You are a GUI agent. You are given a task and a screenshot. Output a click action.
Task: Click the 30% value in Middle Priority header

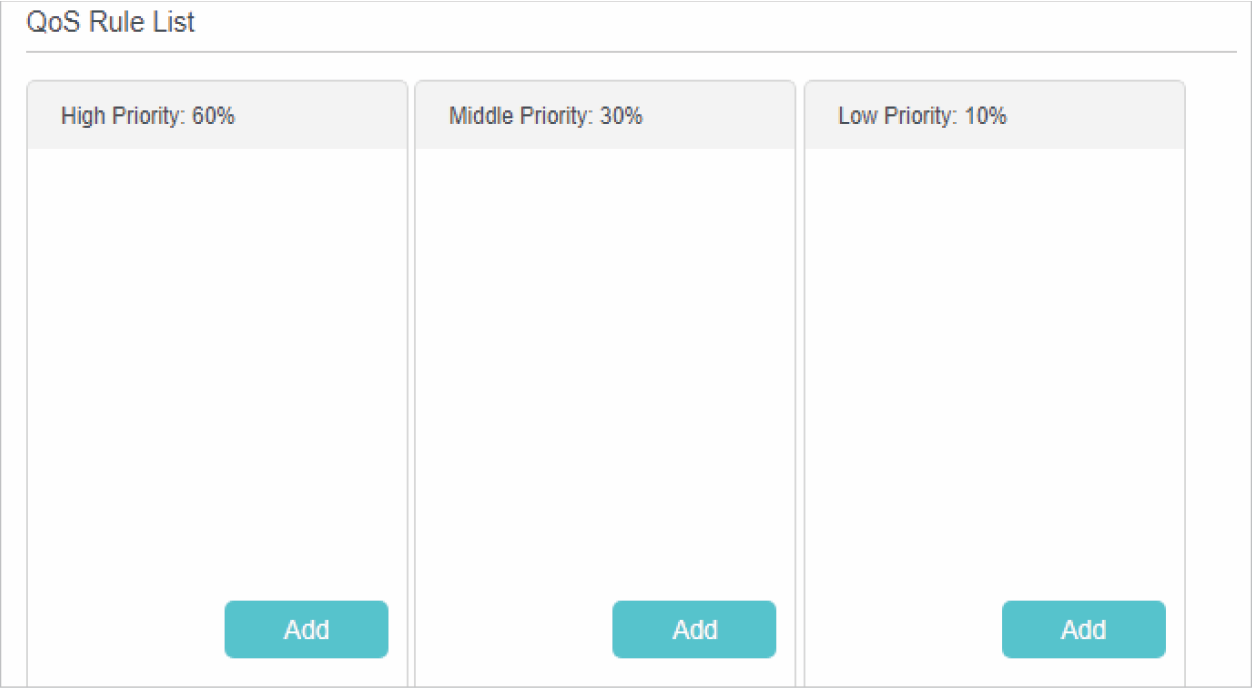(x=621, y=116)
